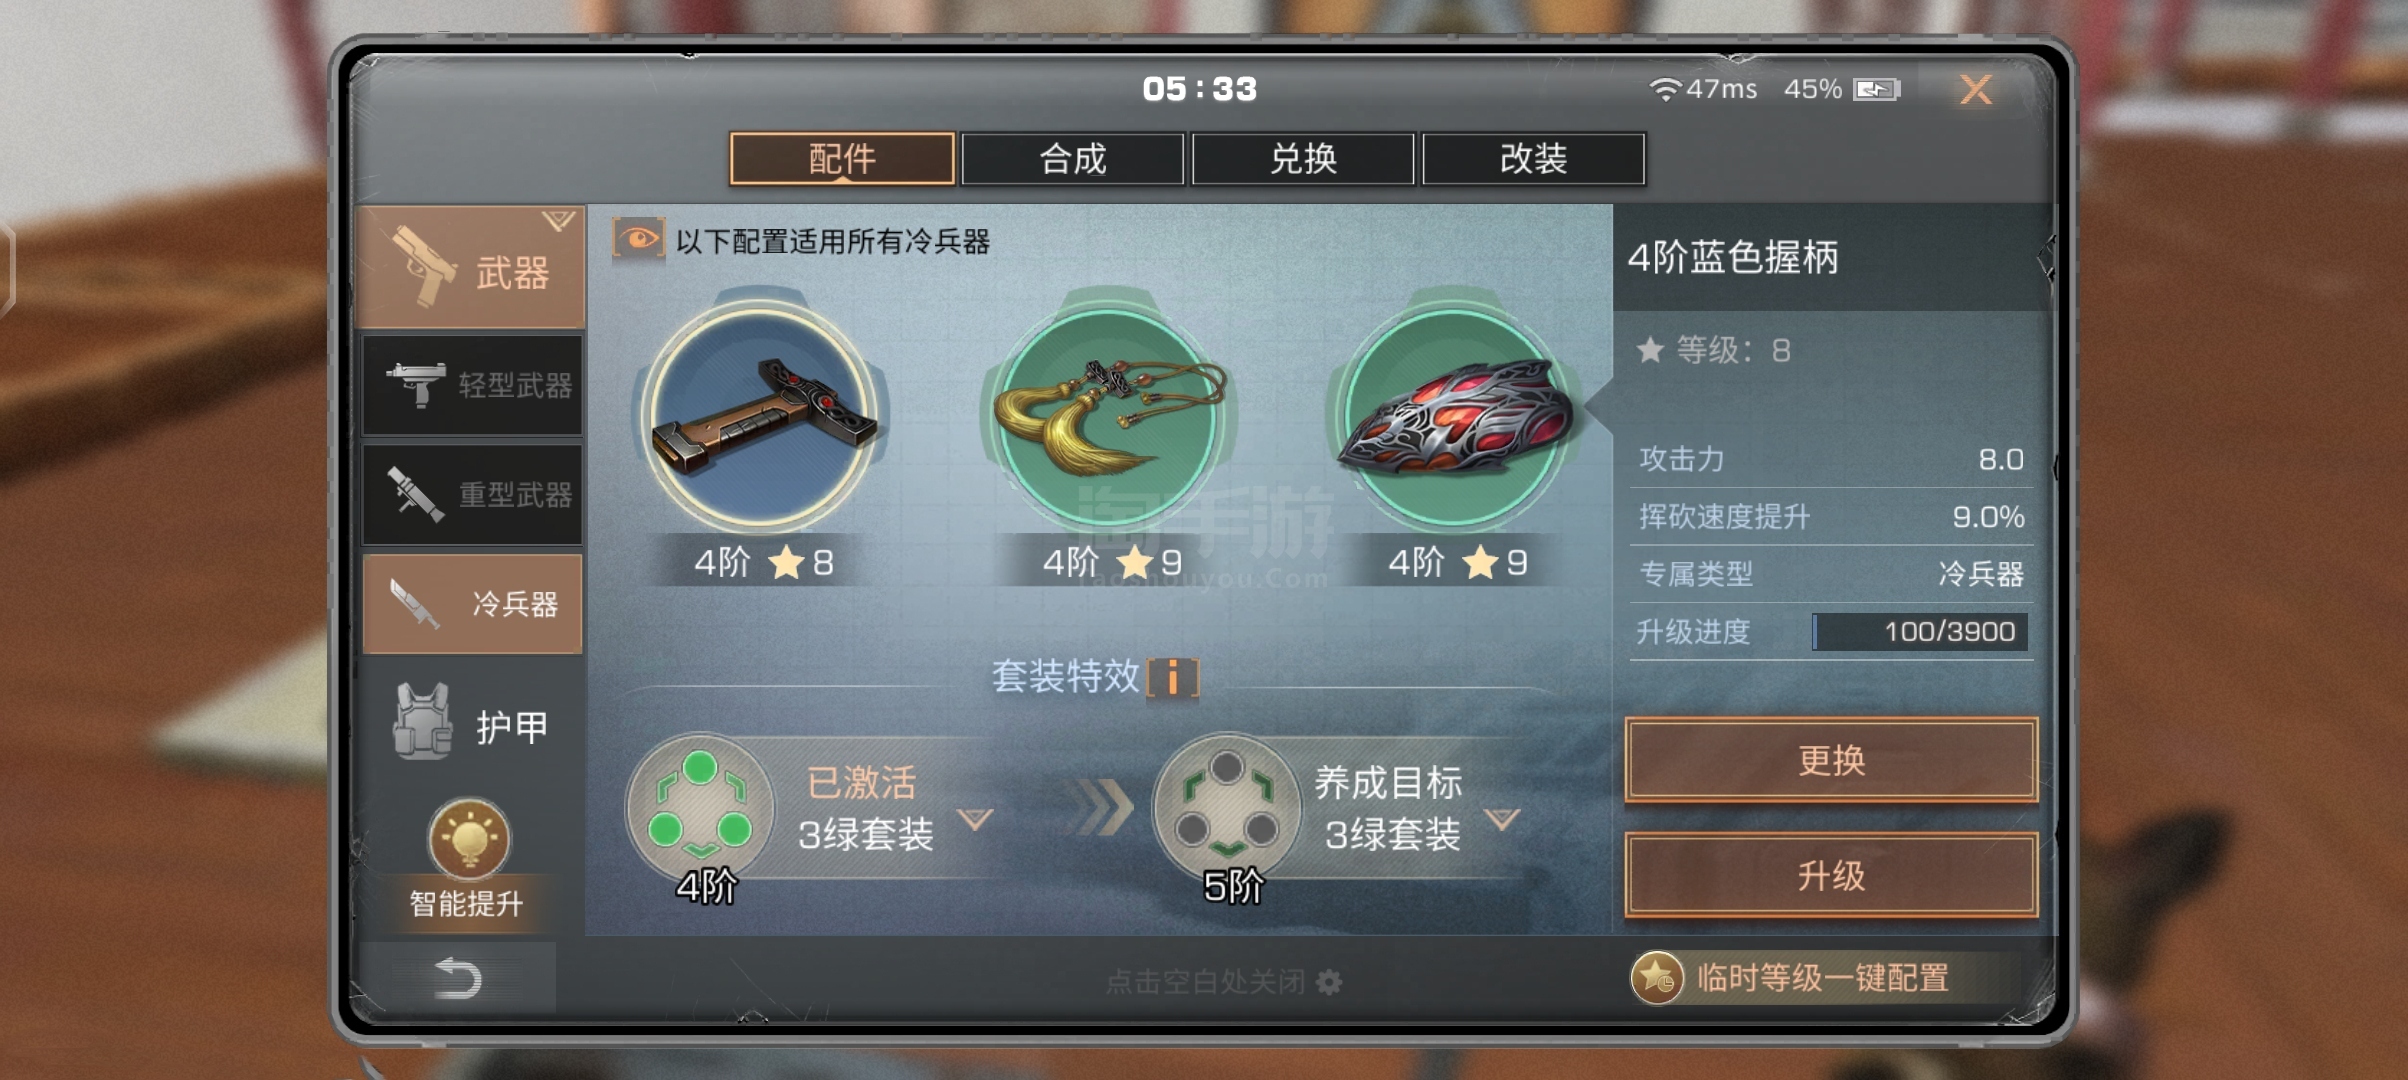The height and width of the screenshot is (1080, 2408).
Task: Select the red armored blade attachment
Action: point(1453,415)
